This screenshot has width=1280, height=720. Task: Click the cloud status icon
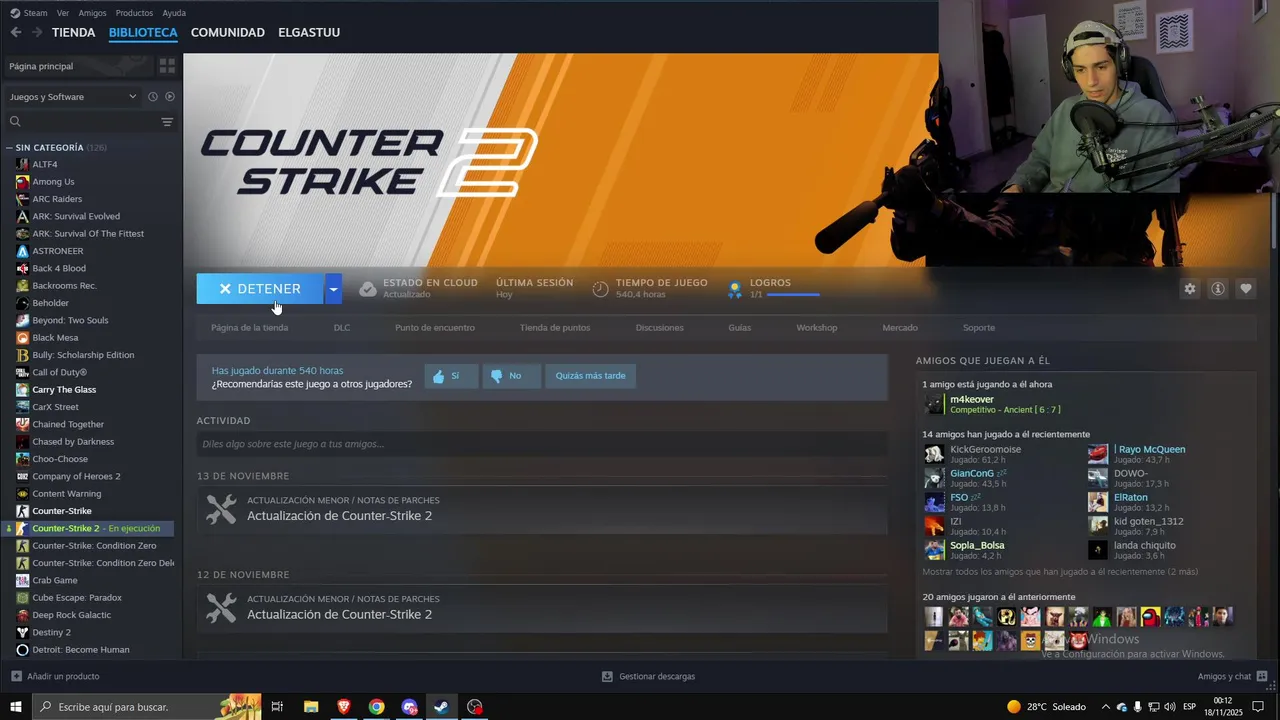[x=368, y=289]
